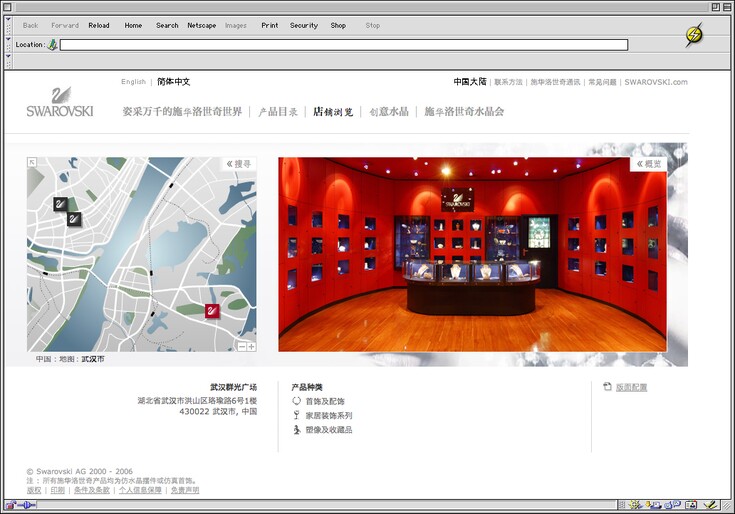Viewport: 735px width, 514px height.
Task: Zoom in the map with plus button
Action: pyautogui.click(x=251, y=346)
